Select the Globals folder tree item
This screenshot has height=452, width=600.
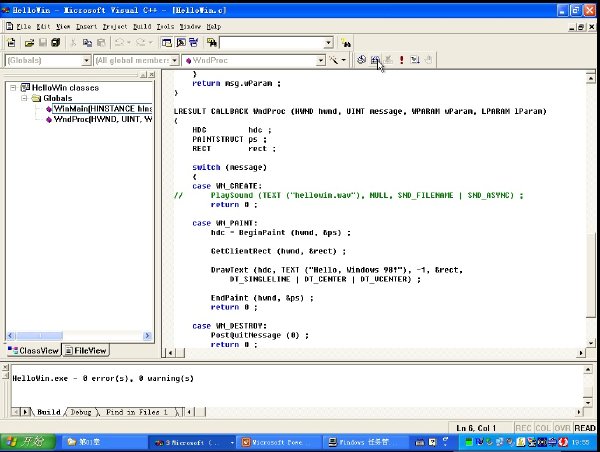click(x=57, y=98)
